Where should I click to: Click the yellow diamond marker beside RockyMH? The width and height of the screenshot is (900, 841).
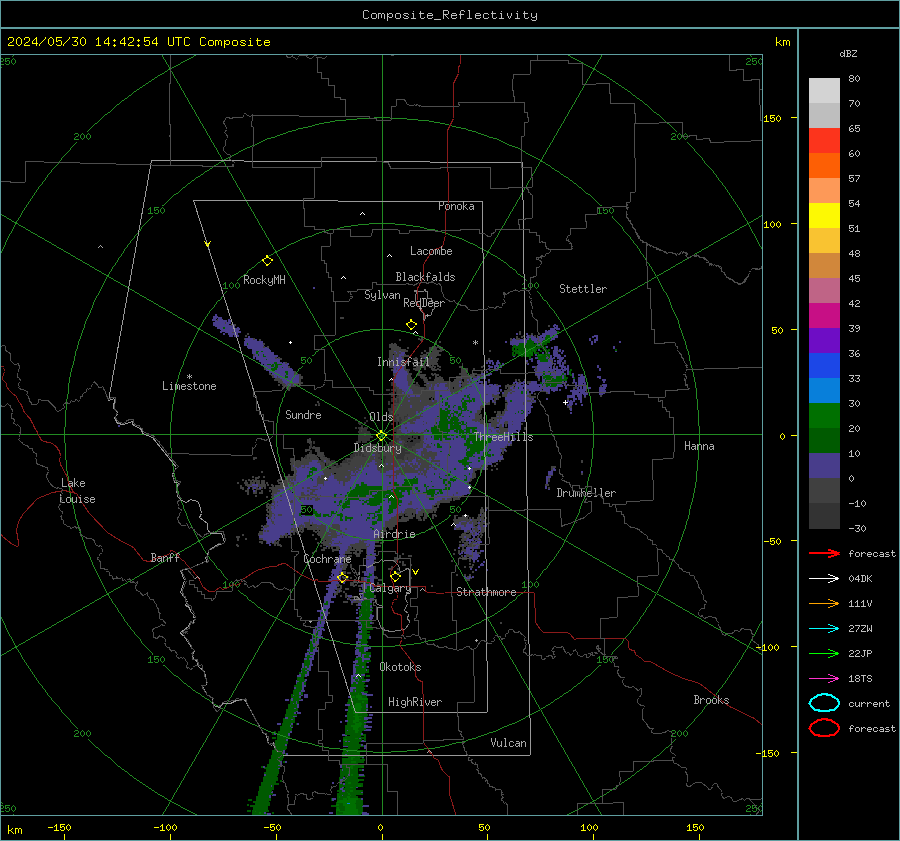pyautogui.click(x=267, y=261)
